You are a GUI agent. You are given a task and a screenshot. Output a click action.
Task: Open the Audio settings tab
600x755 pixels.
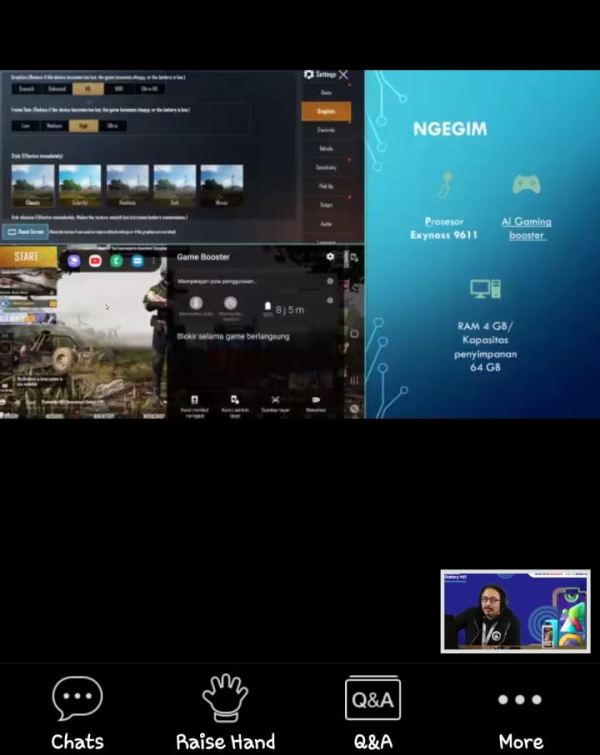[x=326, y=224]
